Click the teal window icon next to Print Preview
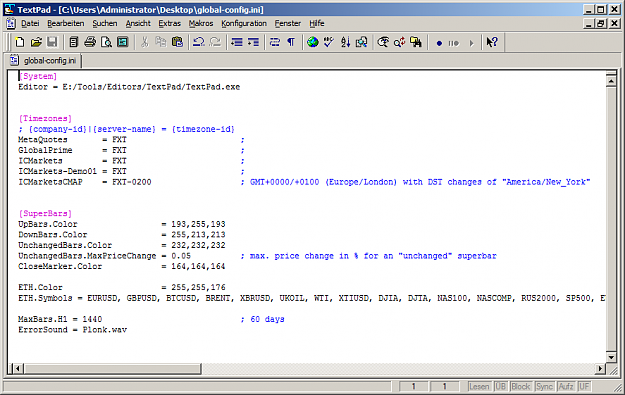 point(122,42)
